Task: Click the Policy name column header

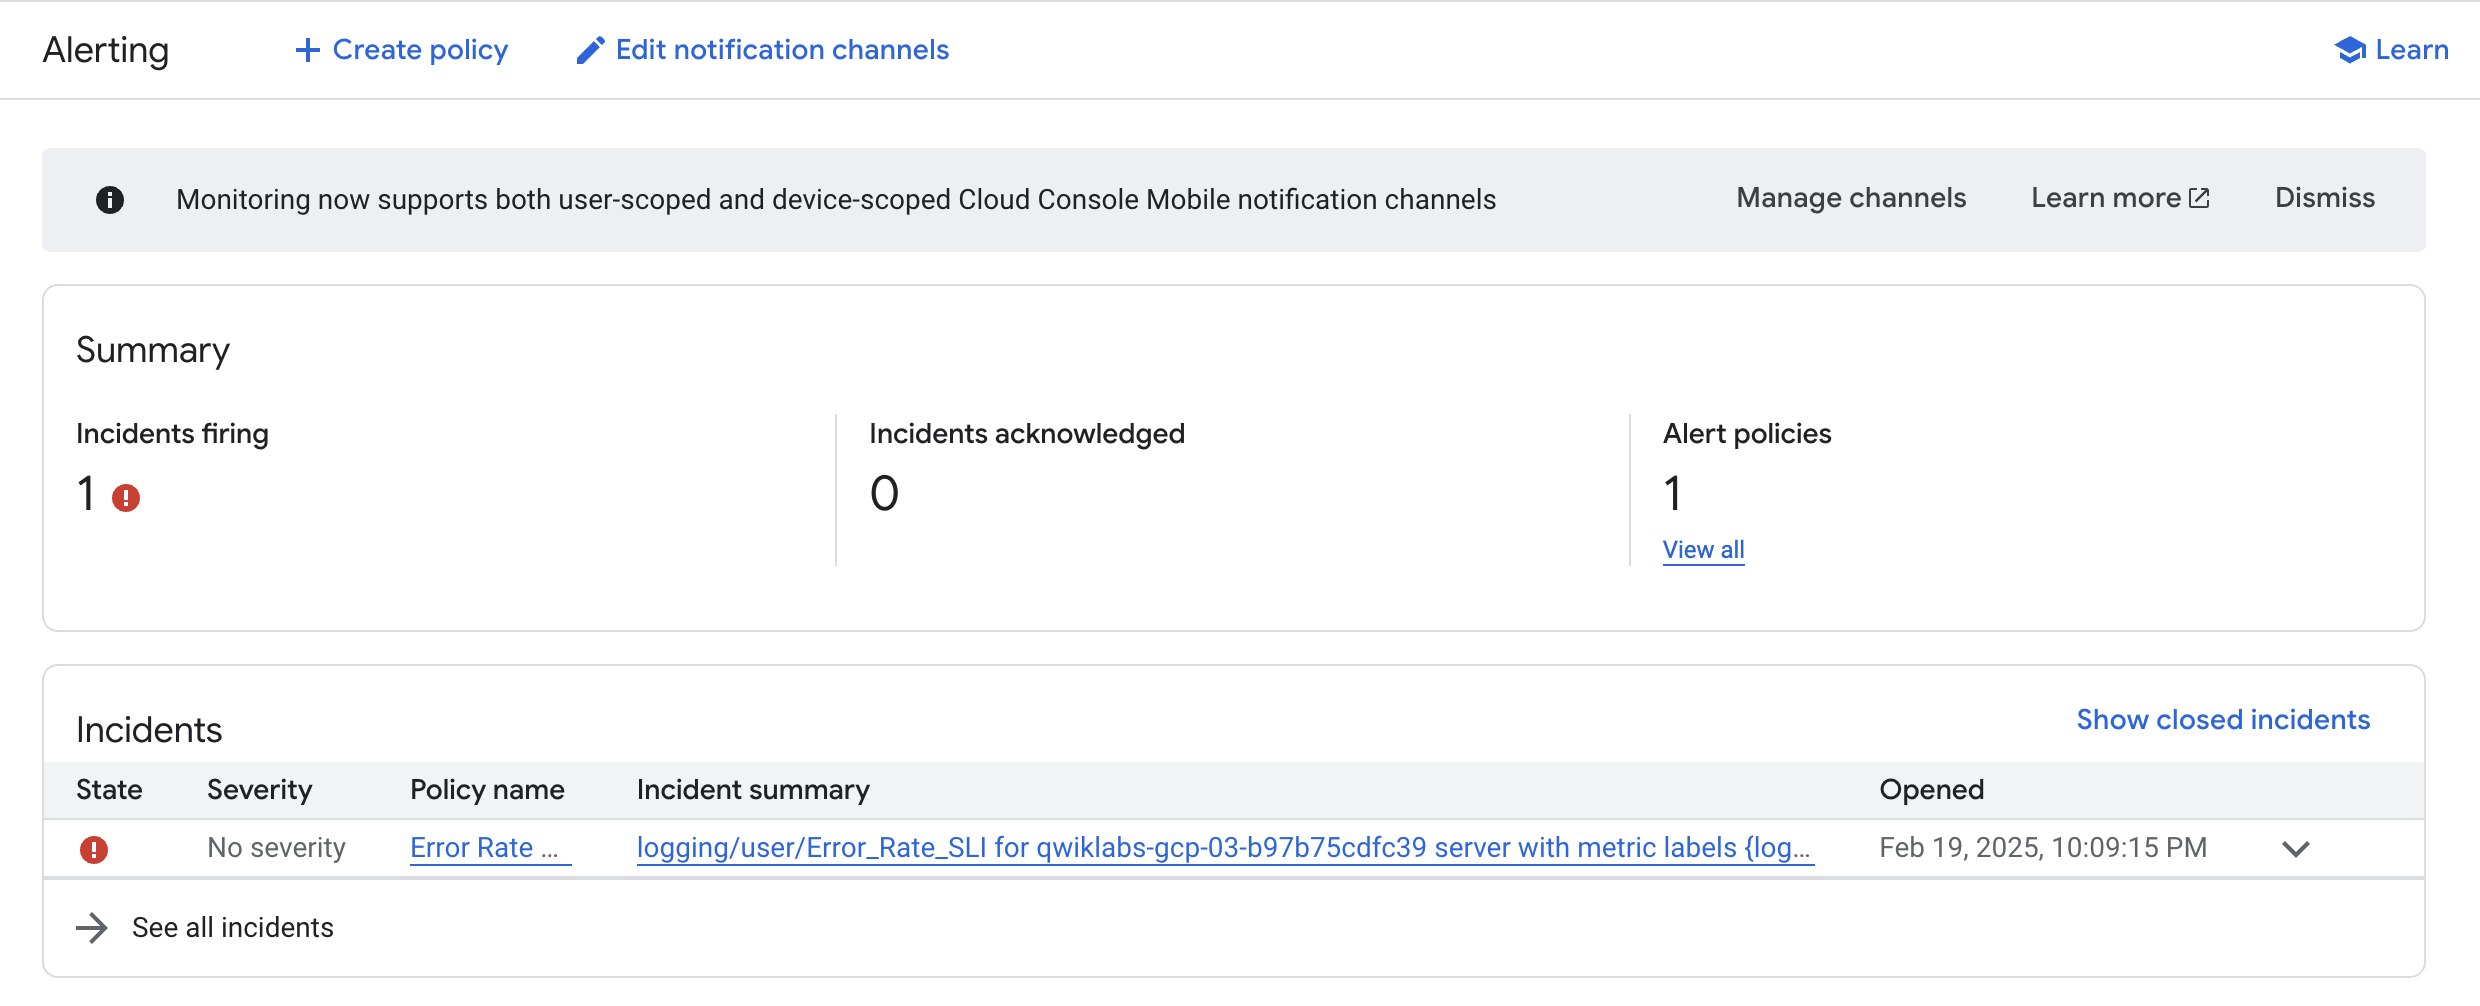Action: (487, 790)
